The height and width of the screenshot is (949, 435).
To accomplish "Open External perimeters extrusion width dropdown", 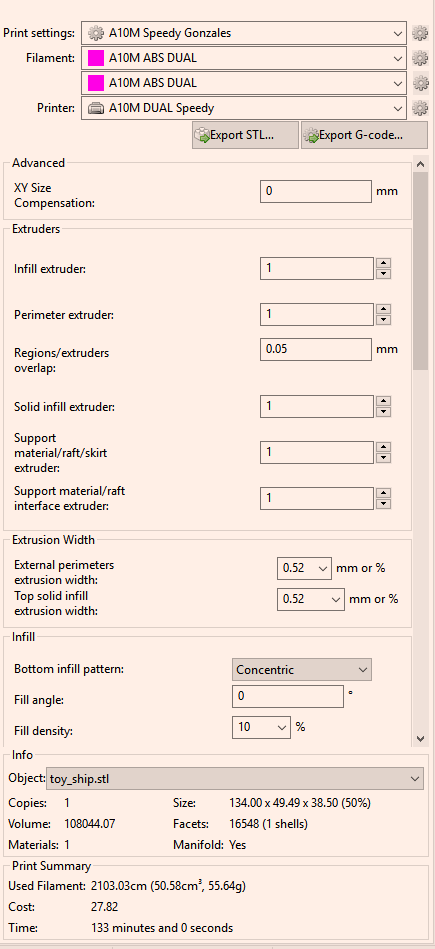I will coord(304,568).
